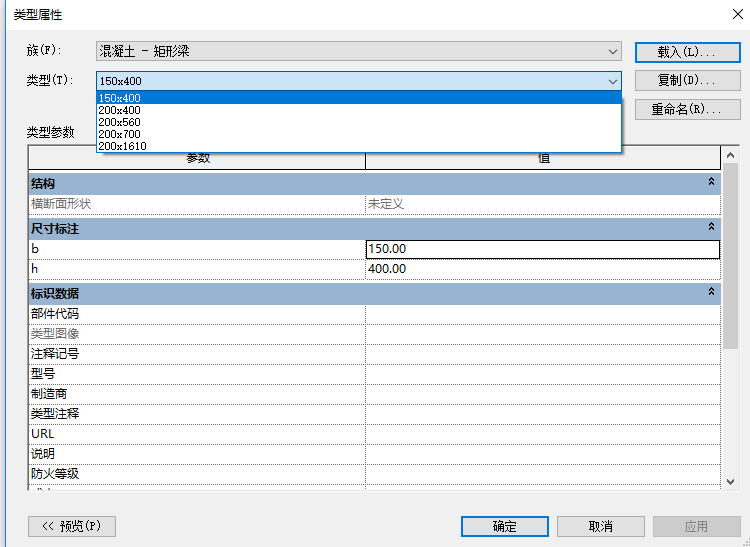Edit the b value field 150.00
The width and height of the screenshot is (750, 547).
543,249
